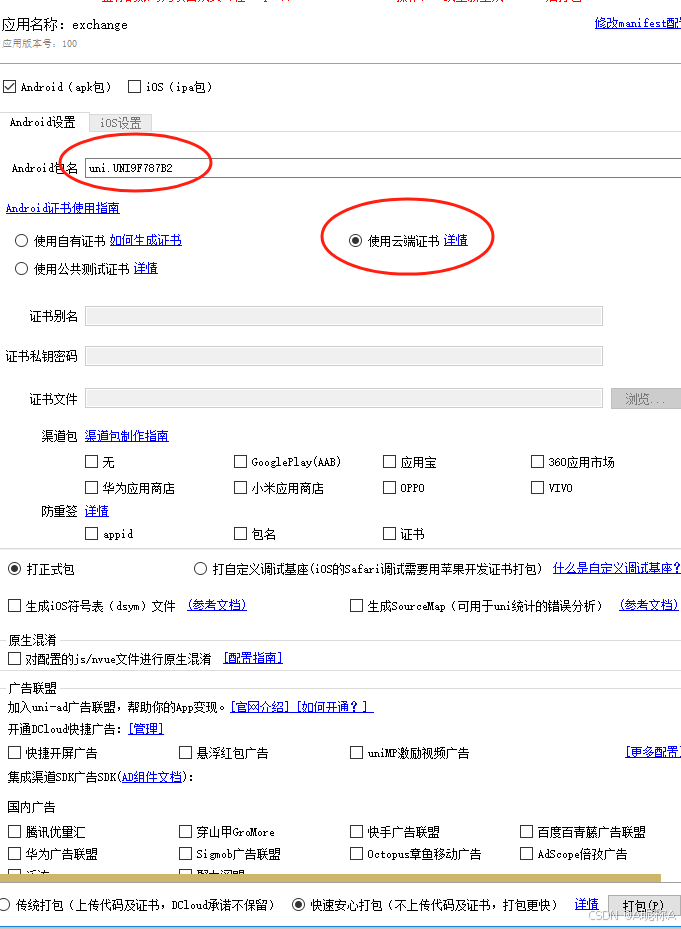Viewport: 681px width, 929px height.
Task: Select 使用自有证书 radio button
Action: (21, 241)
